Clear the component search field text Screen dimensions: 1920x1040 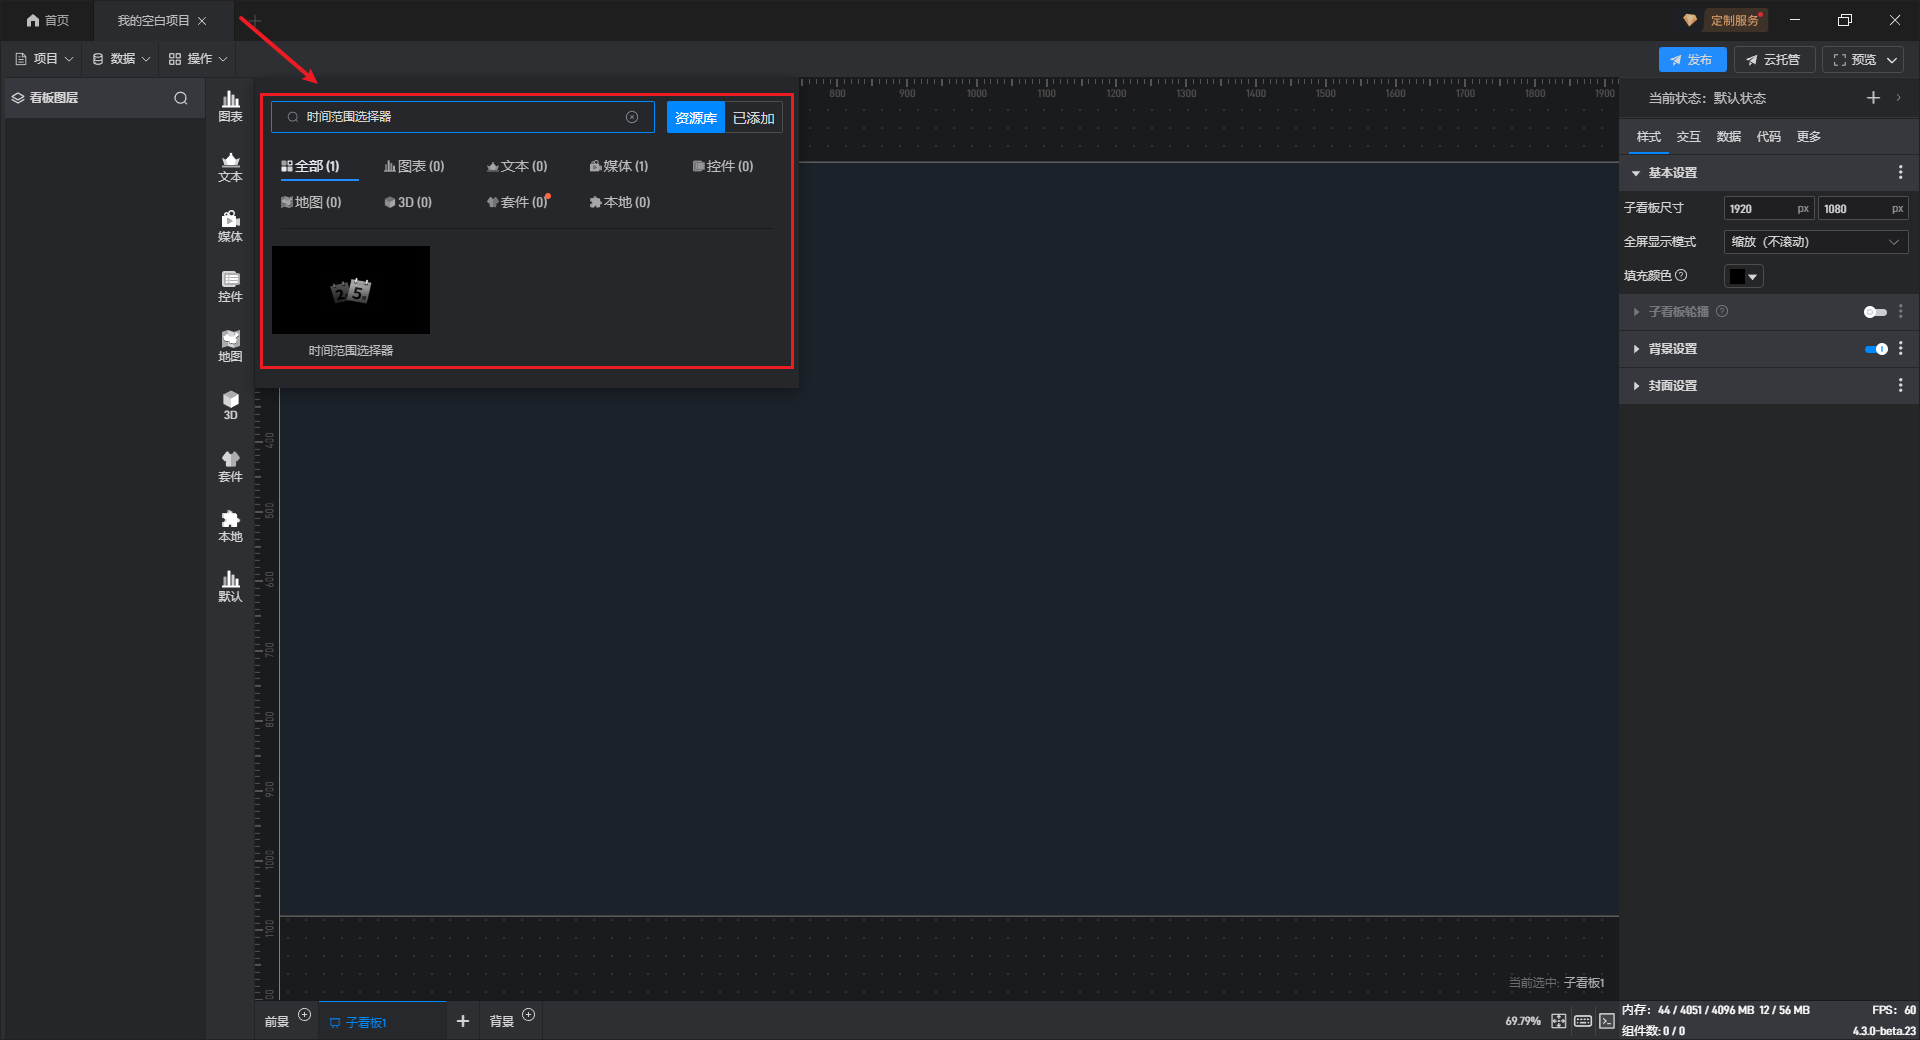pos(632,117)
